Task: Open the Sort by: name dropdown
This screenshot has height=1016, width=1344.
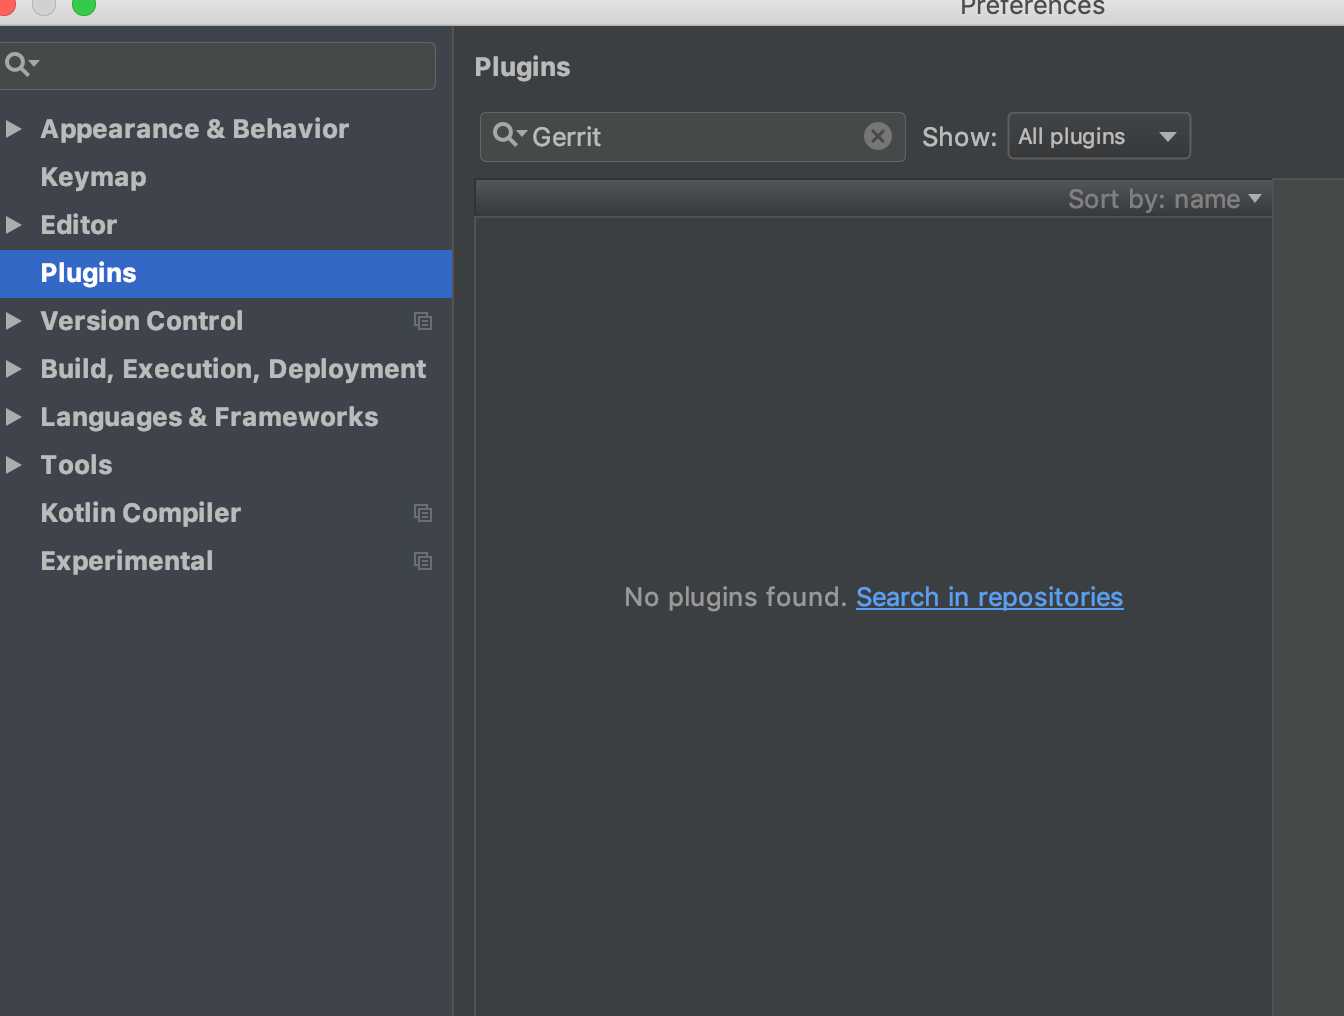Action: [1164, 199]
